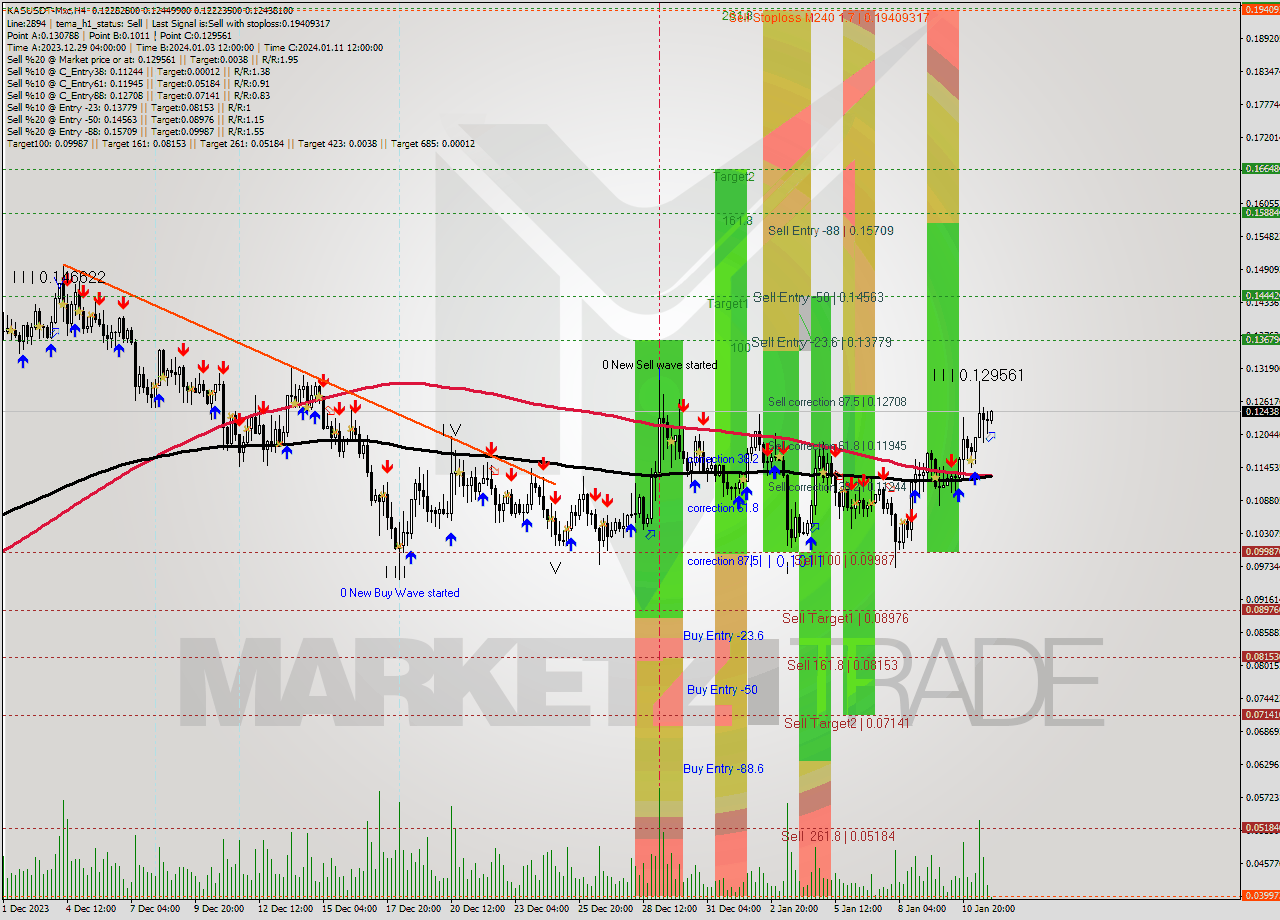Click the blue 'correction 61.8' label
1280x920 pixels.
pos(722,508)
